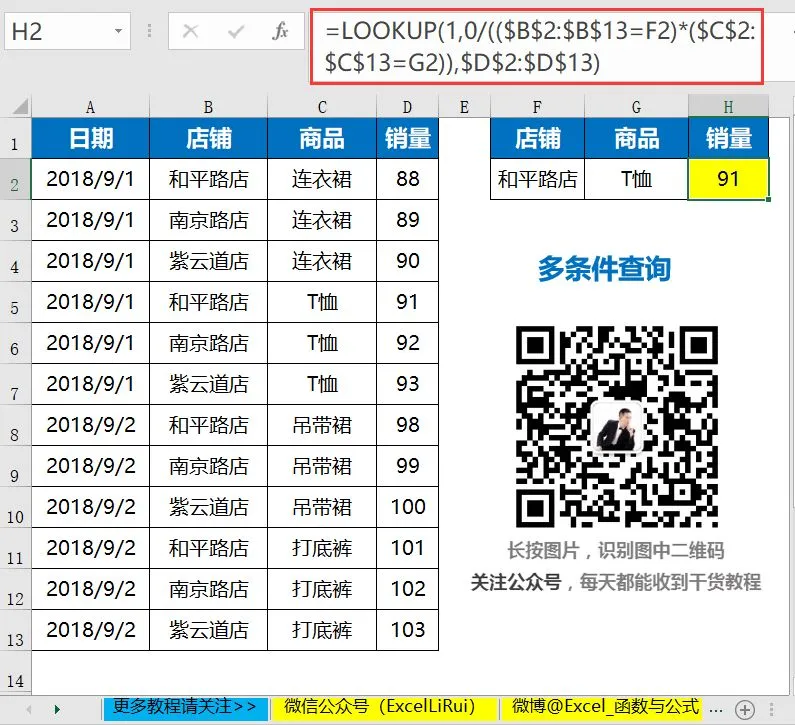Image resolution: width=795 pixels, height=725 pixels.
Task: Select column G header
Action: tap(636, 107)
